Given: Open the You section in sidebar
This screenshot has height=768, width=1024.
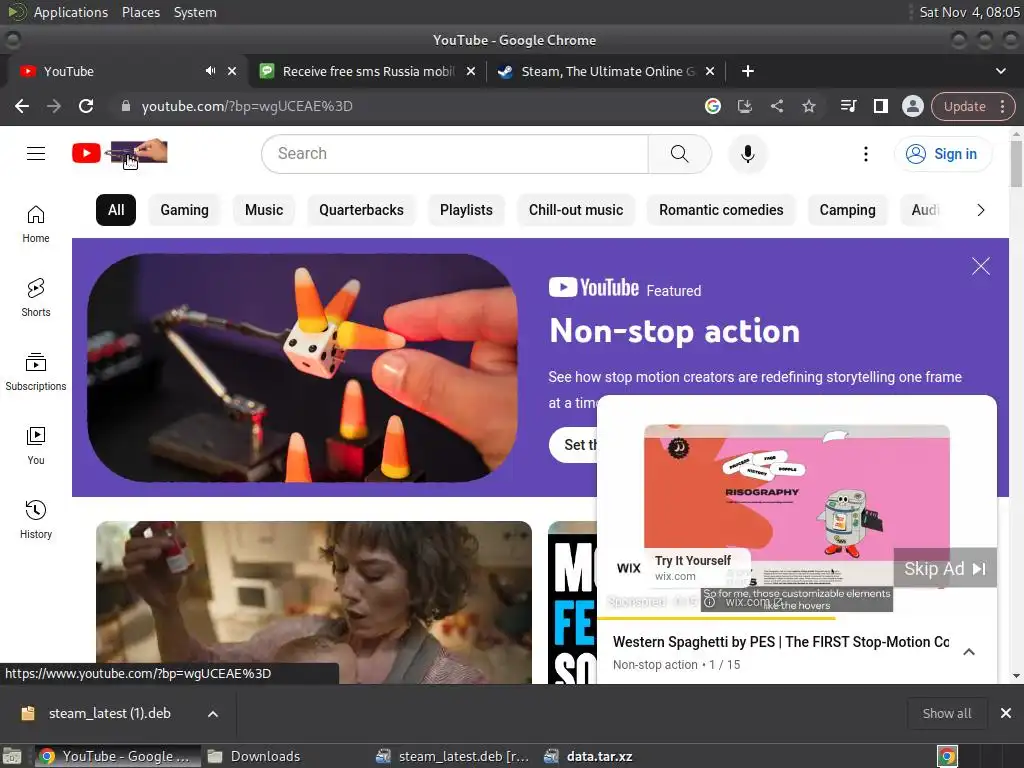Looking at the screenshot, I should [36, 445].
